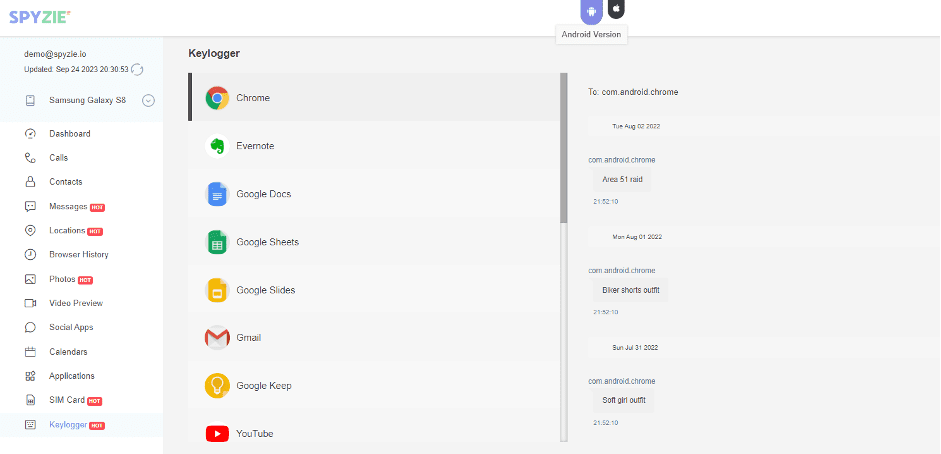Select the Chrome icon in keylogger list
The image size is (941, 454).
(x=217, y=98)
